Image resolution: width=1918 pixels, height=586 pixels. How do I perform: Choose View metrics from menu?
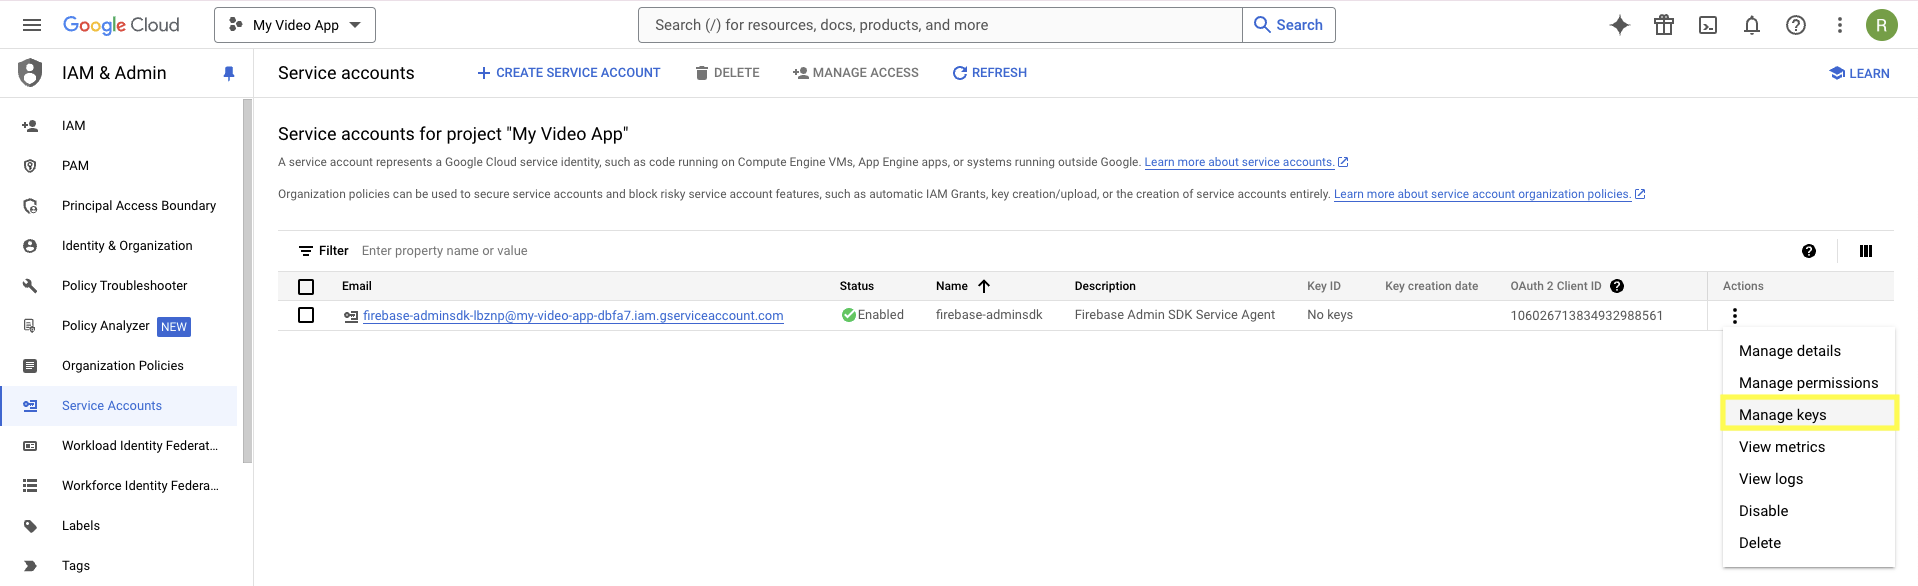click(1809, 447)
